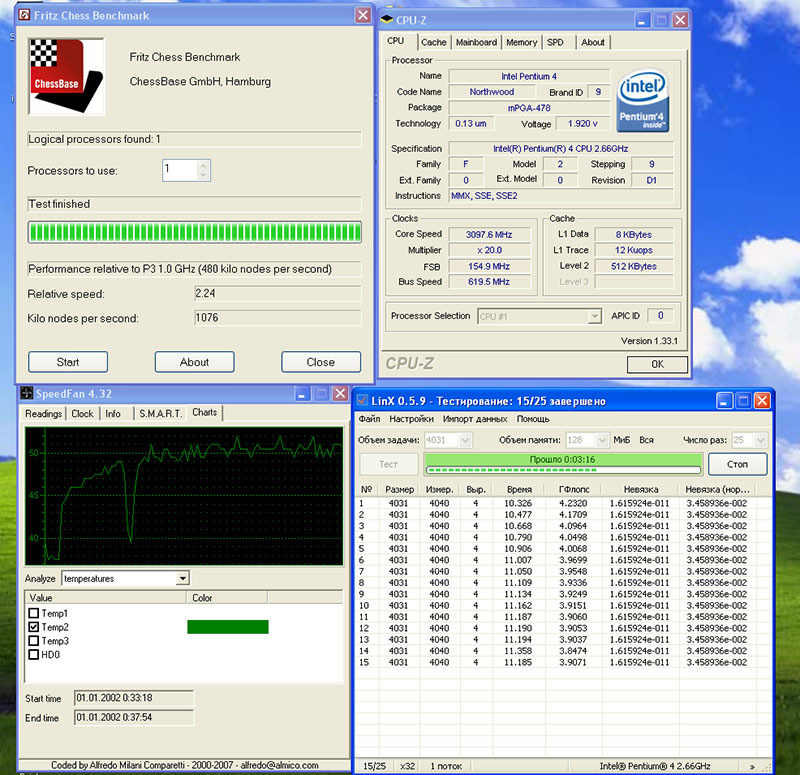Switch to the Memory tab in CPU-Z
The height and width of the screenshot is (775, 800).
pyautogui.click(x=521, y=42)
